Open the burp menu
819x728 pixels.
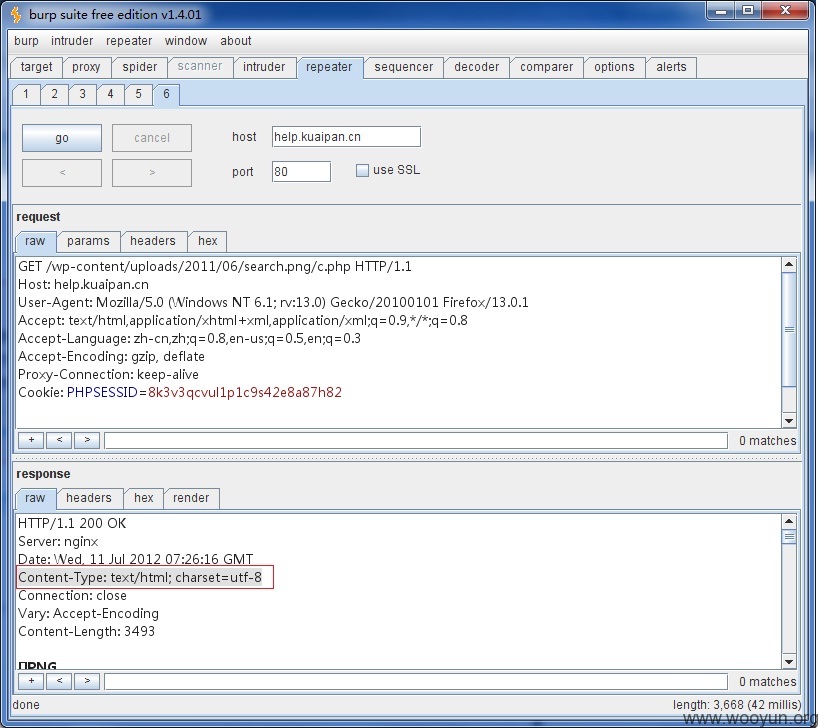tap(26, 41)
